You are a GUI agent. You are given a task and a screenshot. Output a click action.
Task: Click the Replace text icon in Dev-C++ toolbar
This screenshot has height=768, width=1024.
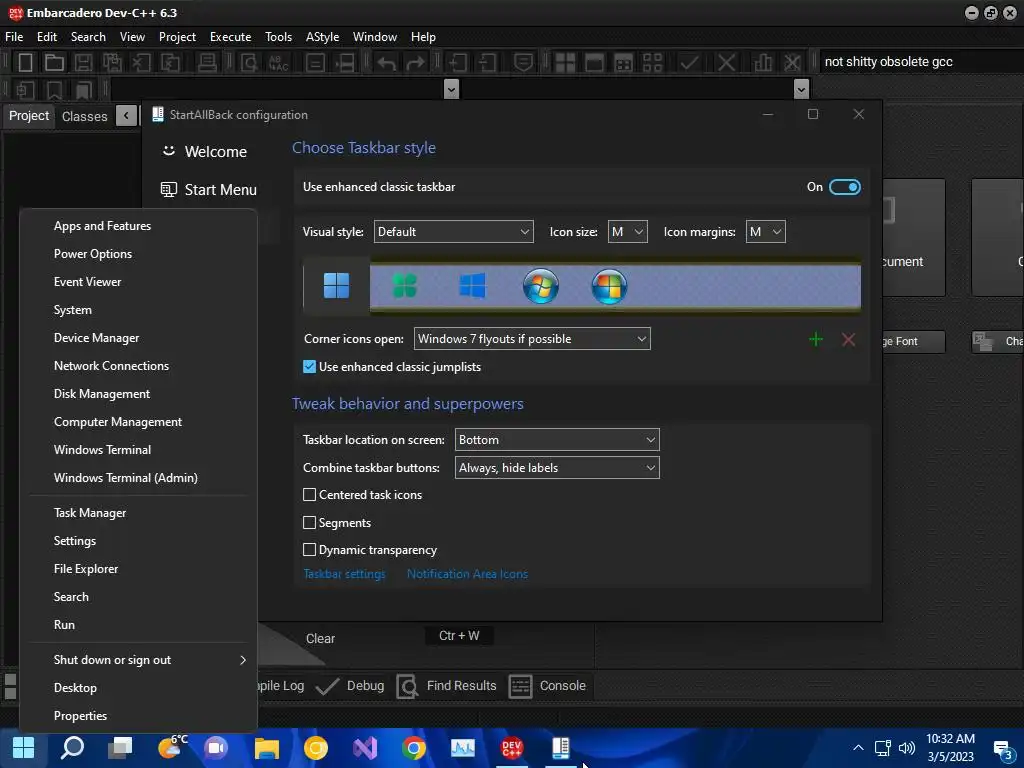point(279,62)
